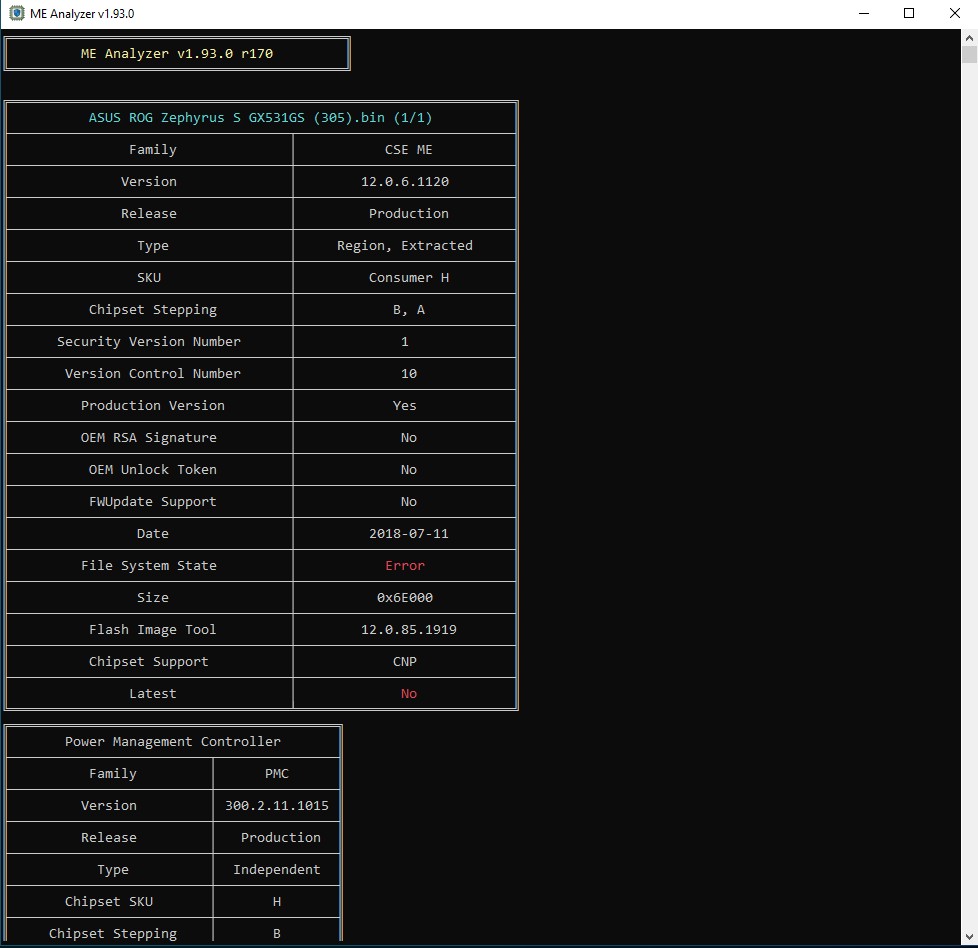Click the red 'Error' file system state
This screenshot has height=948, width=978.
coord(405,566)
